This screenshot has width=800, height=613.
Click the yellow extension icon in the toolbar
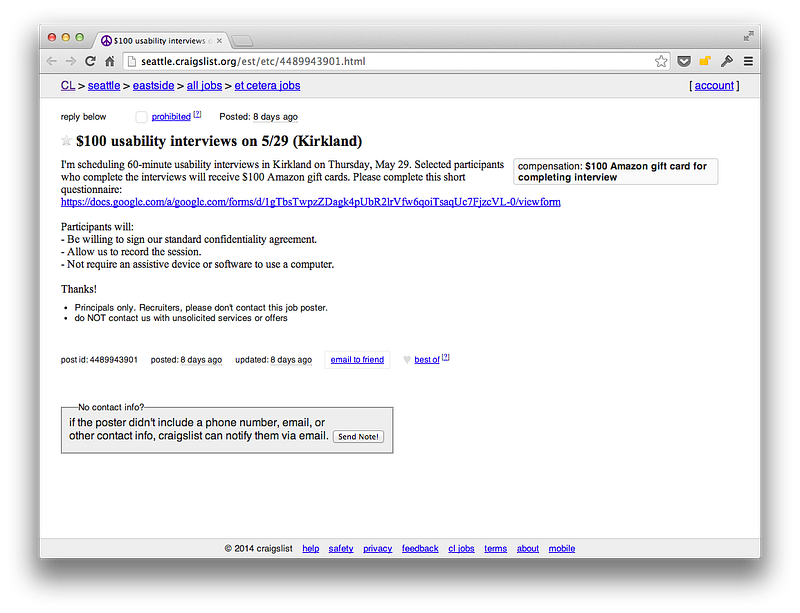click(705, 61)
